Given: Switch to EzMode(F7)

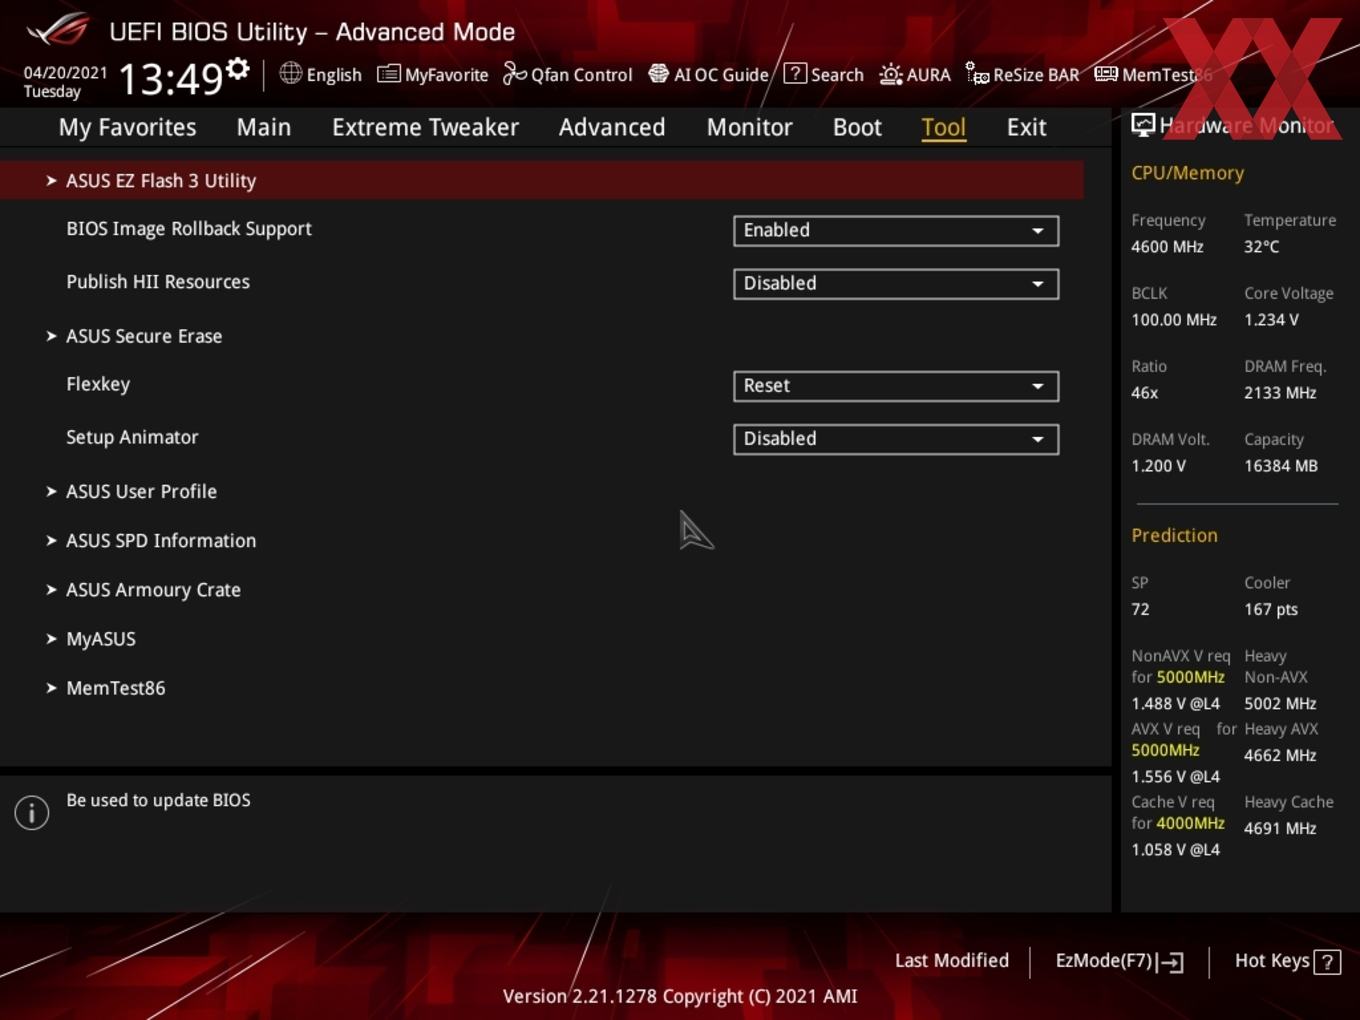Looking at the screenshot, I should (1119, 961).
